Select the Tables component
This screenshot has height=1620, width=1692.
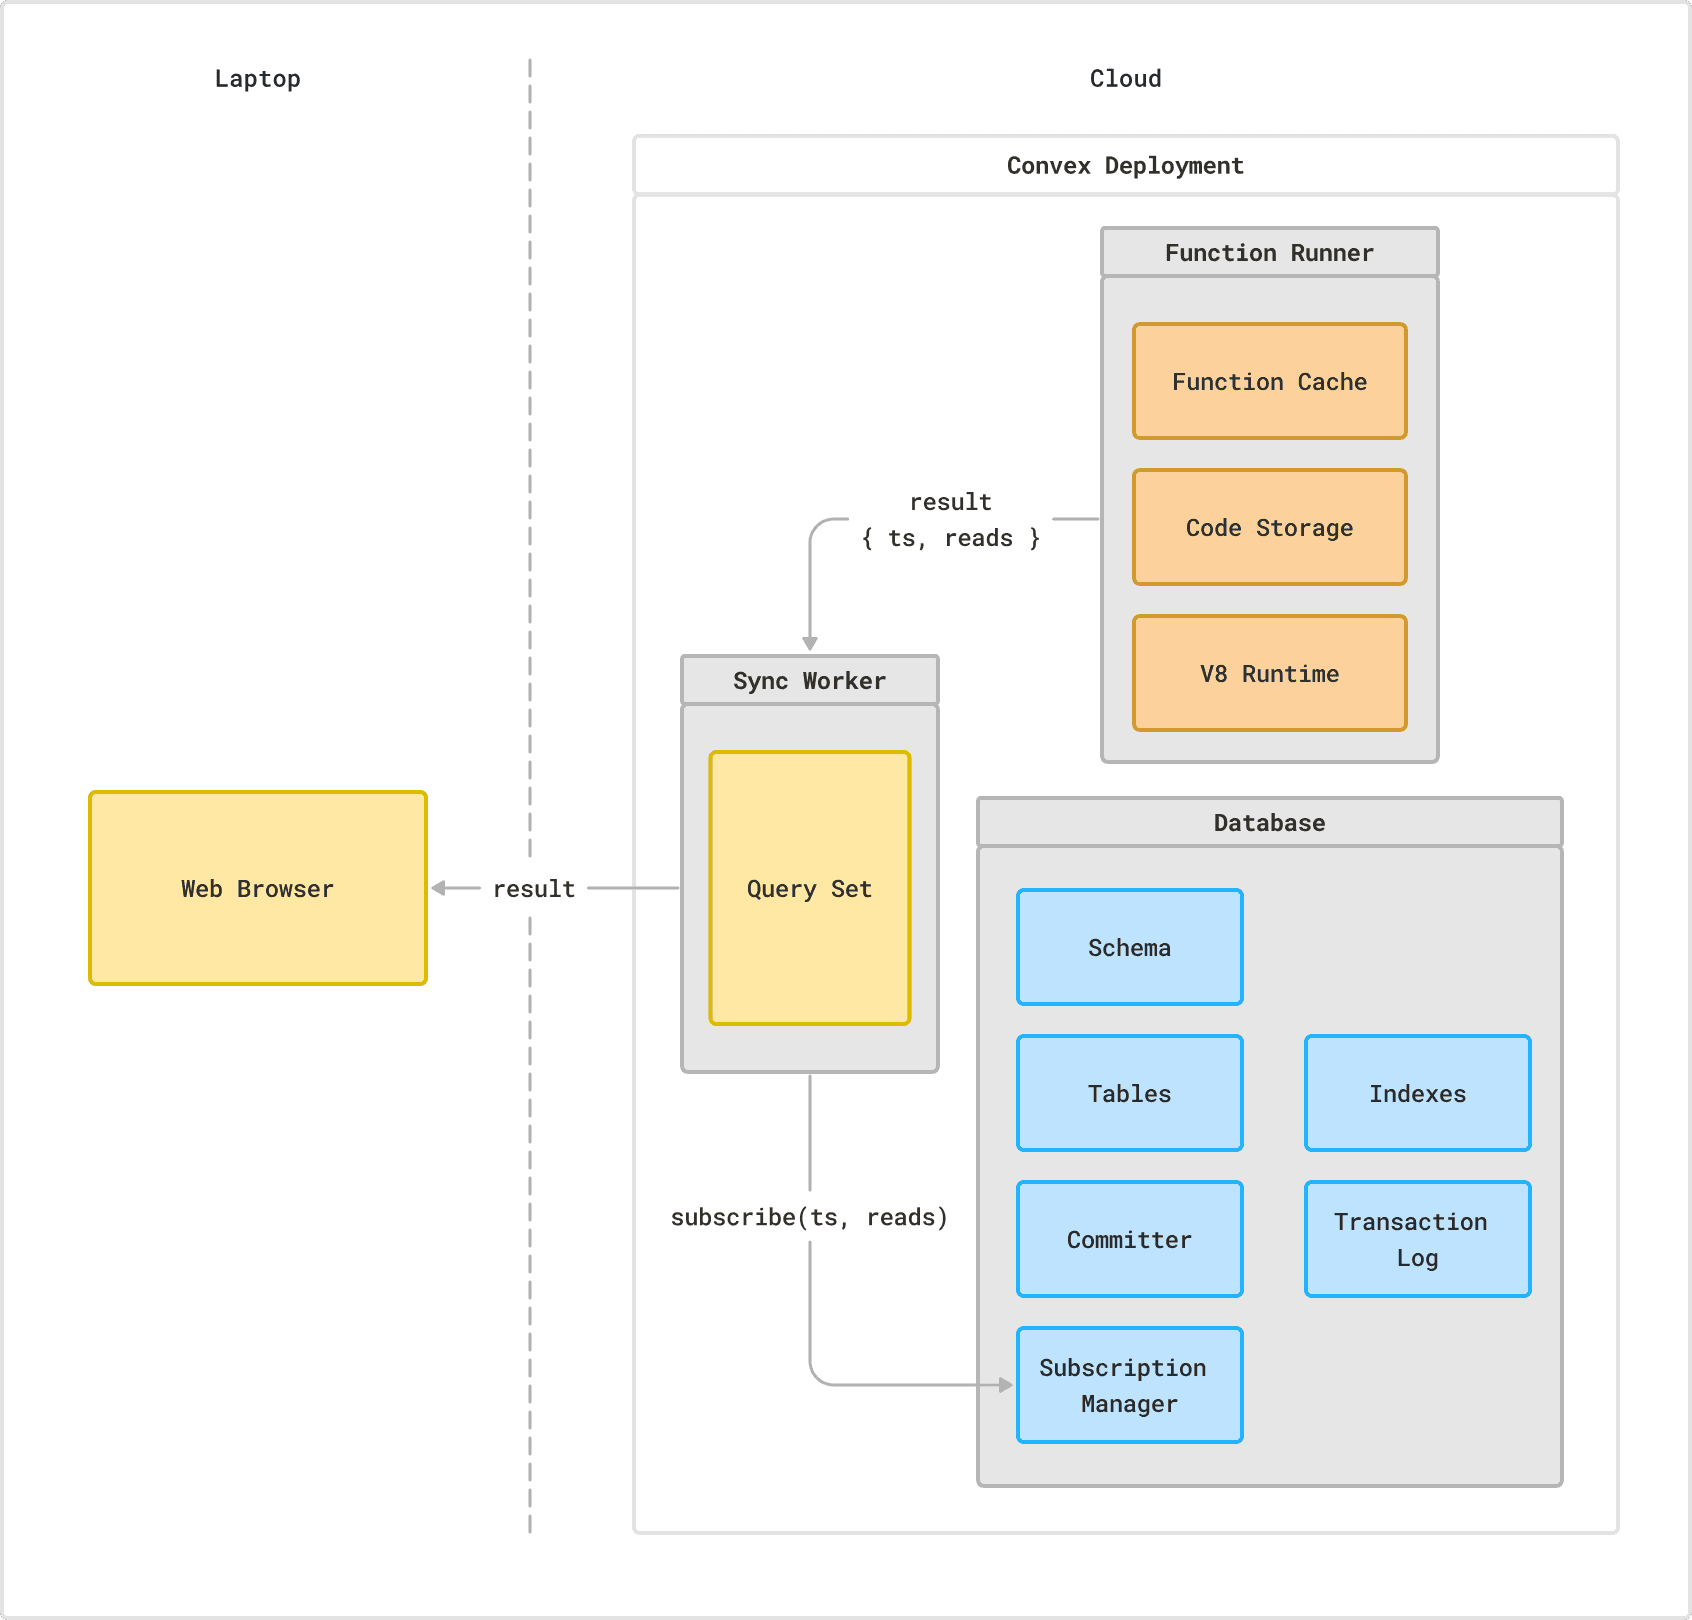1128,1092
